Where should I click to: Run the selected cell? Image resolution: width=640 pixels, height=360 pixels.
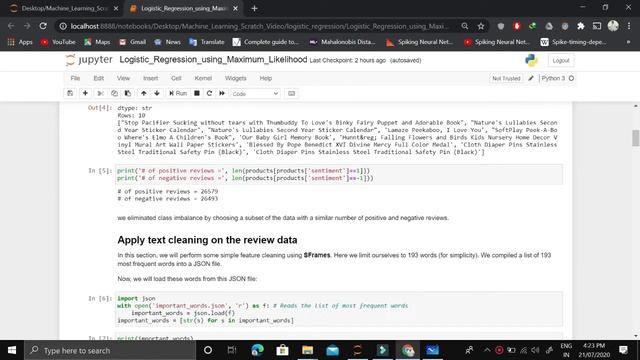178,93
